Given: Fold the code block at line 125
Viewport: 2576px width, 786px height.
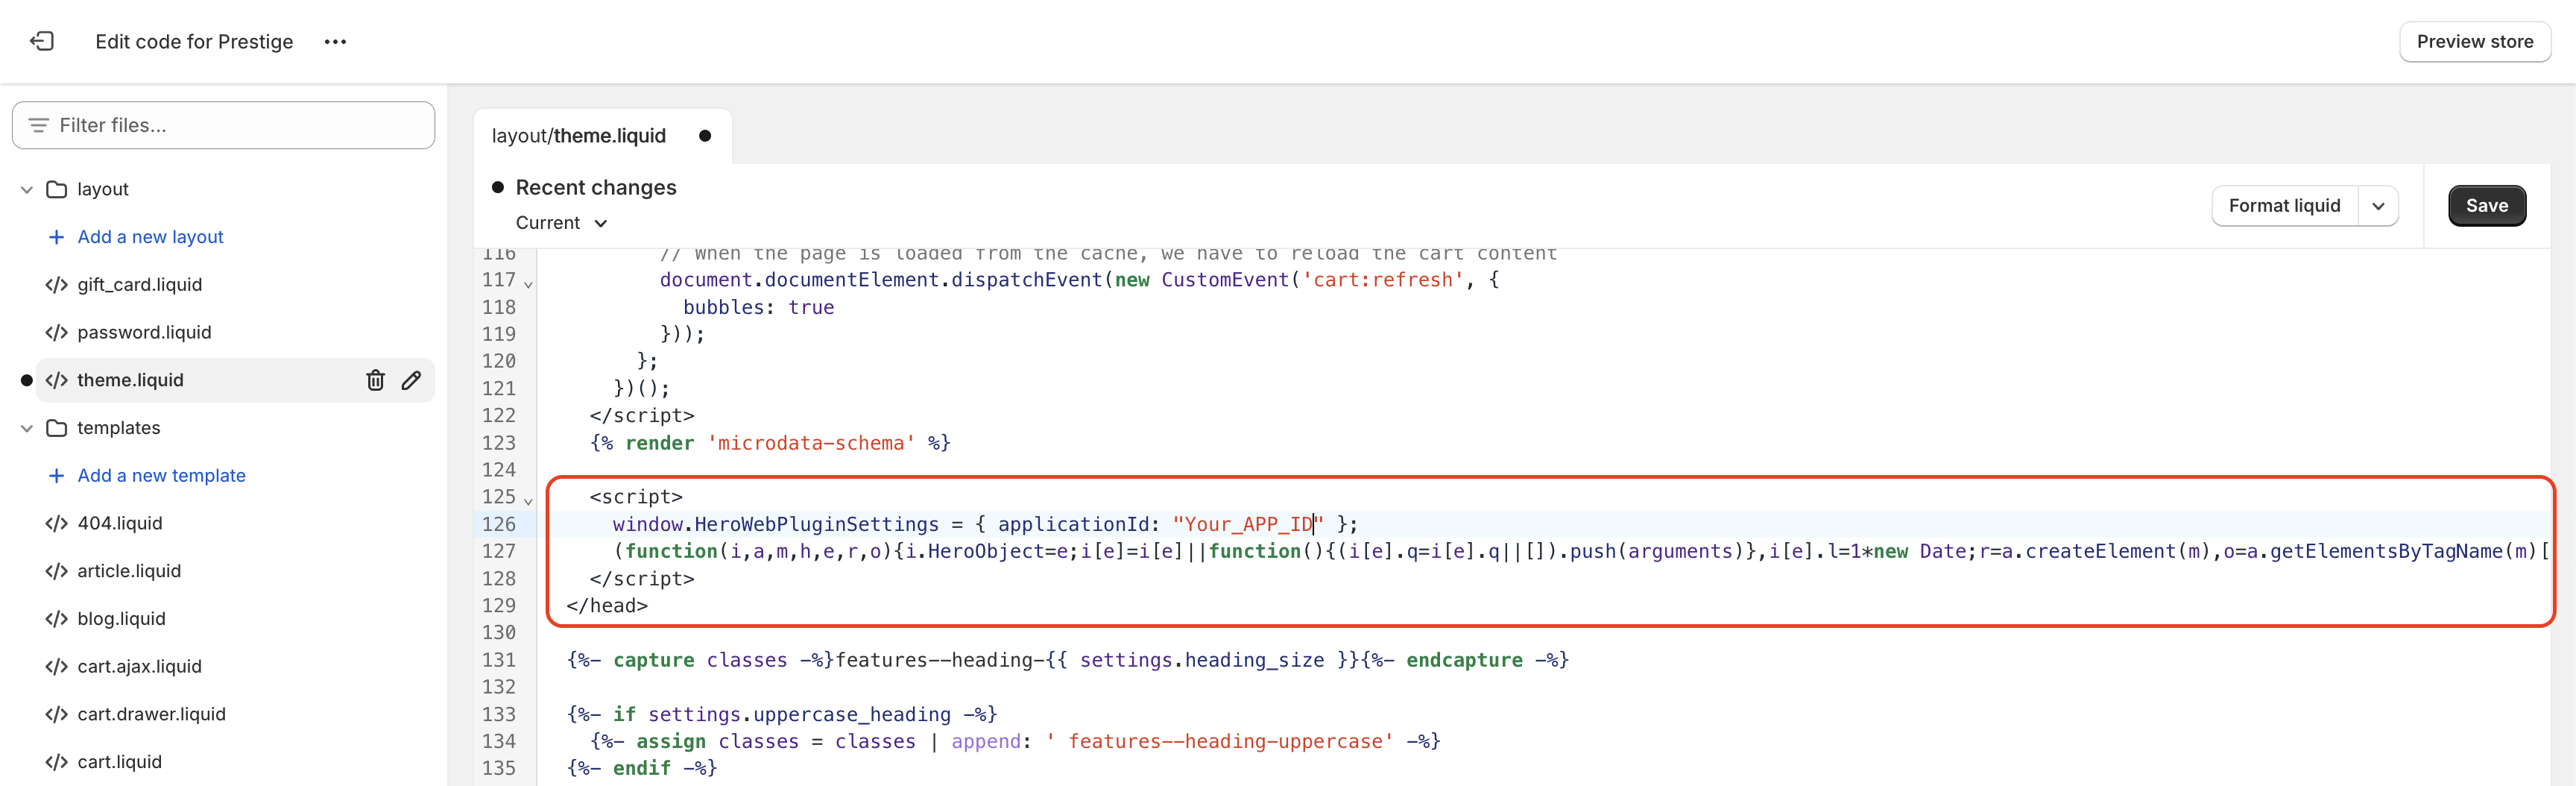Looking at the screenshot, I should click(x=528, y=500).
